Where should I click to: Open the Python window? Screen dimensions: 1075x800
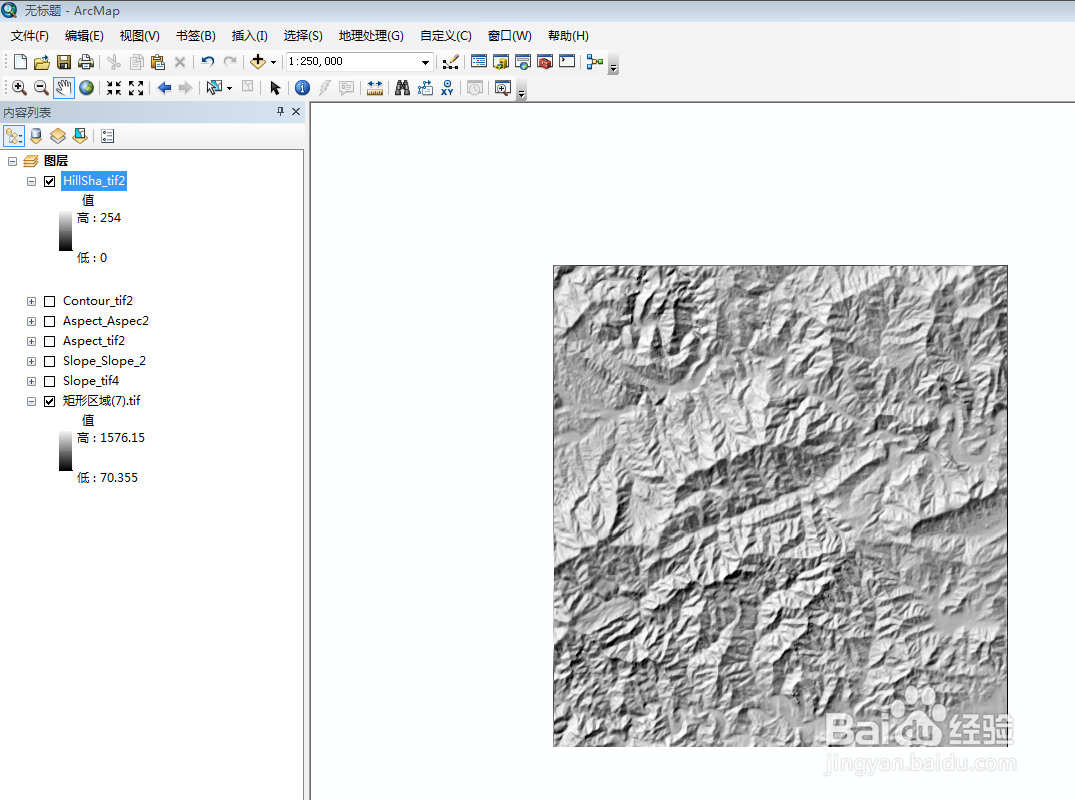pos(567,62)
